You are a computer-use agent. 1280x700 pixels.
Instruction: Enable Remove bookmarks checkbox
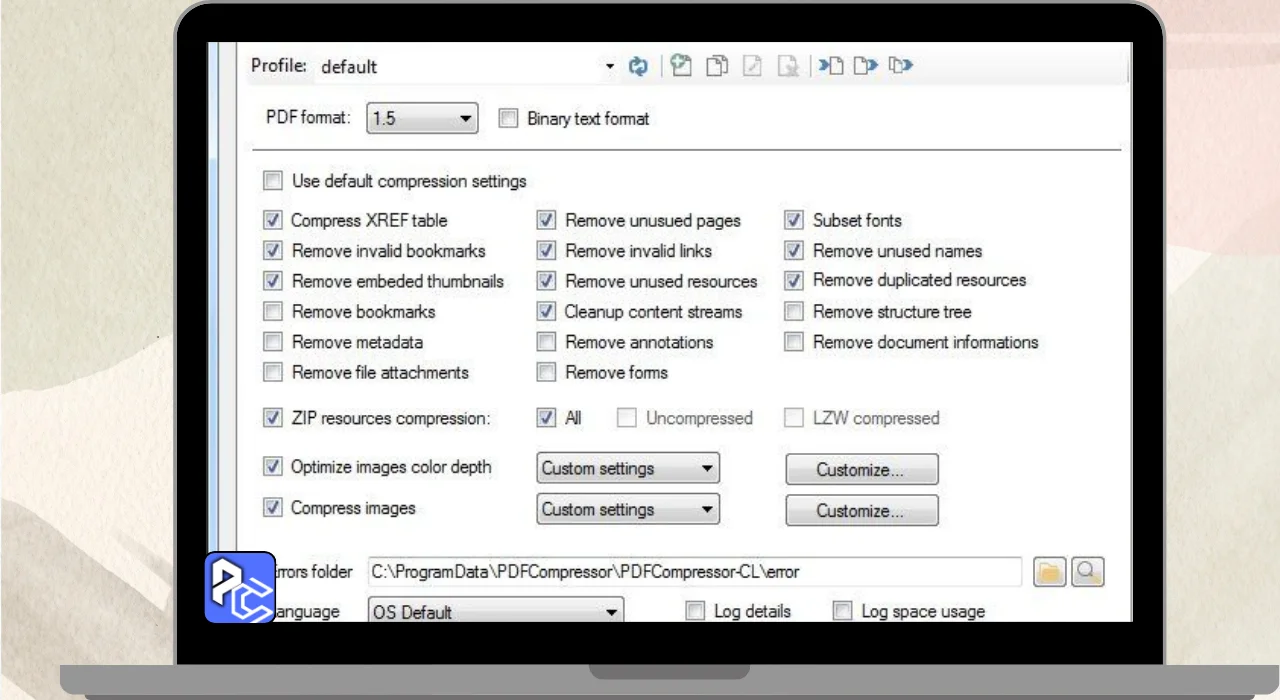click(x=272, y=311)
